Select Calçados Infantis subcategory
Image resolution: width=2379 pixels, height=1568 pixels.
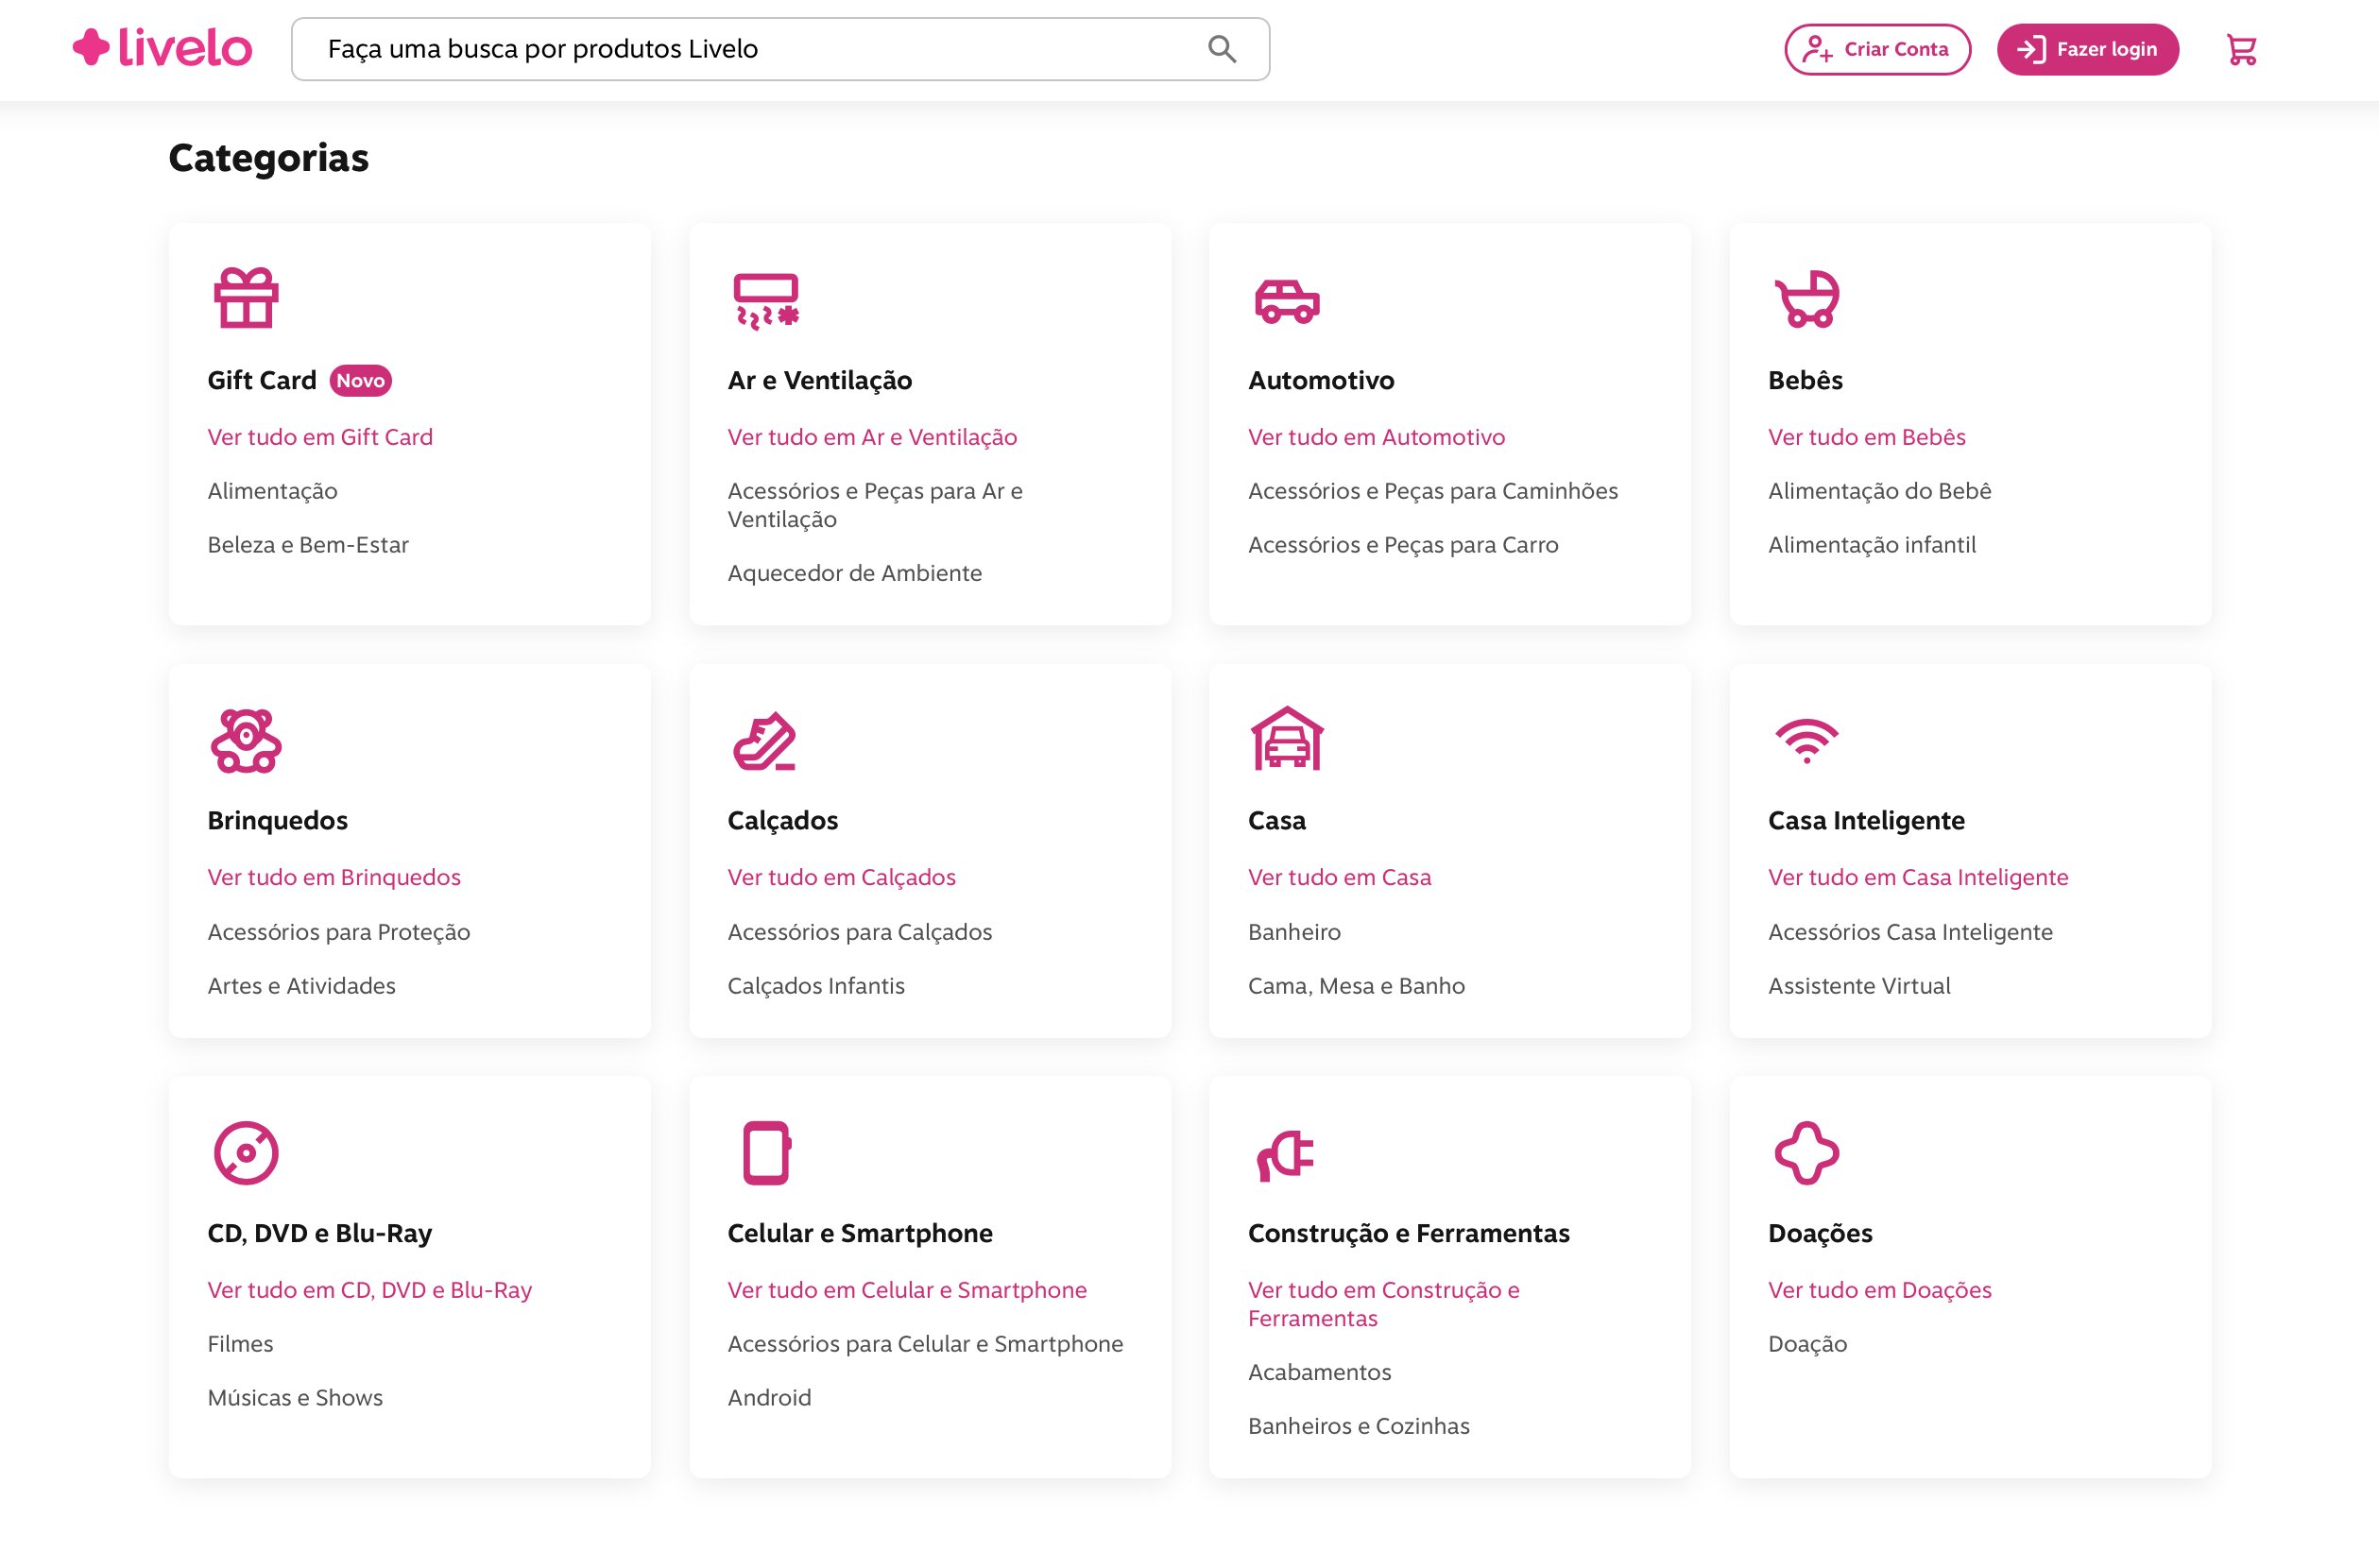coord(815,986)
